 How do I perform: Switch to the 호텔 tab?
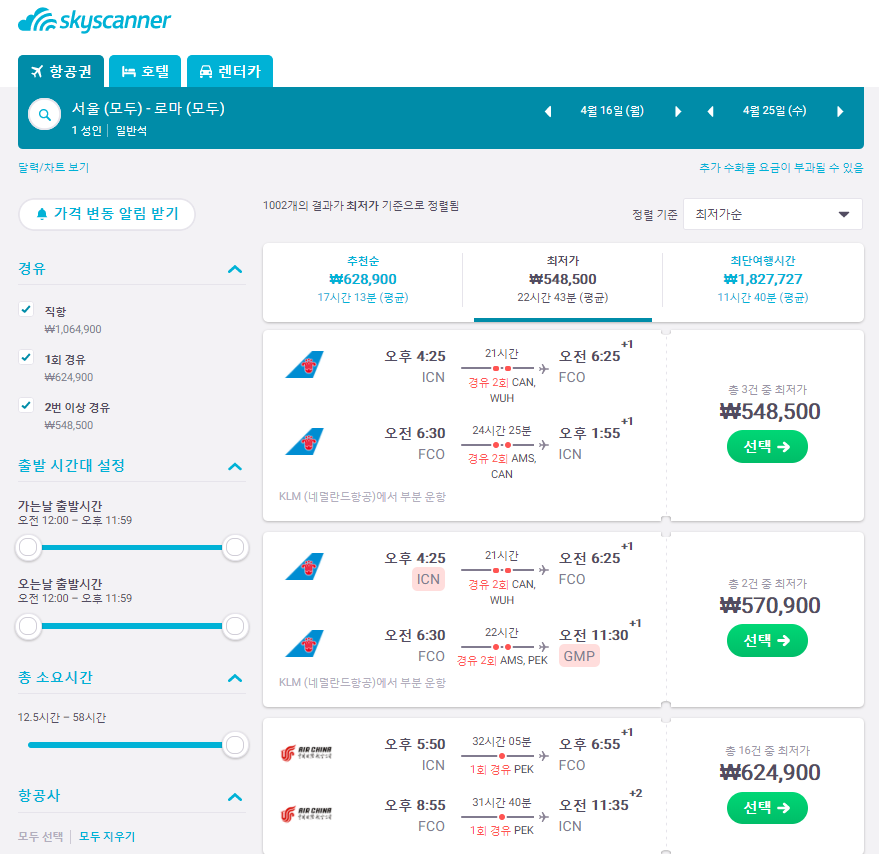coord(145,72)
